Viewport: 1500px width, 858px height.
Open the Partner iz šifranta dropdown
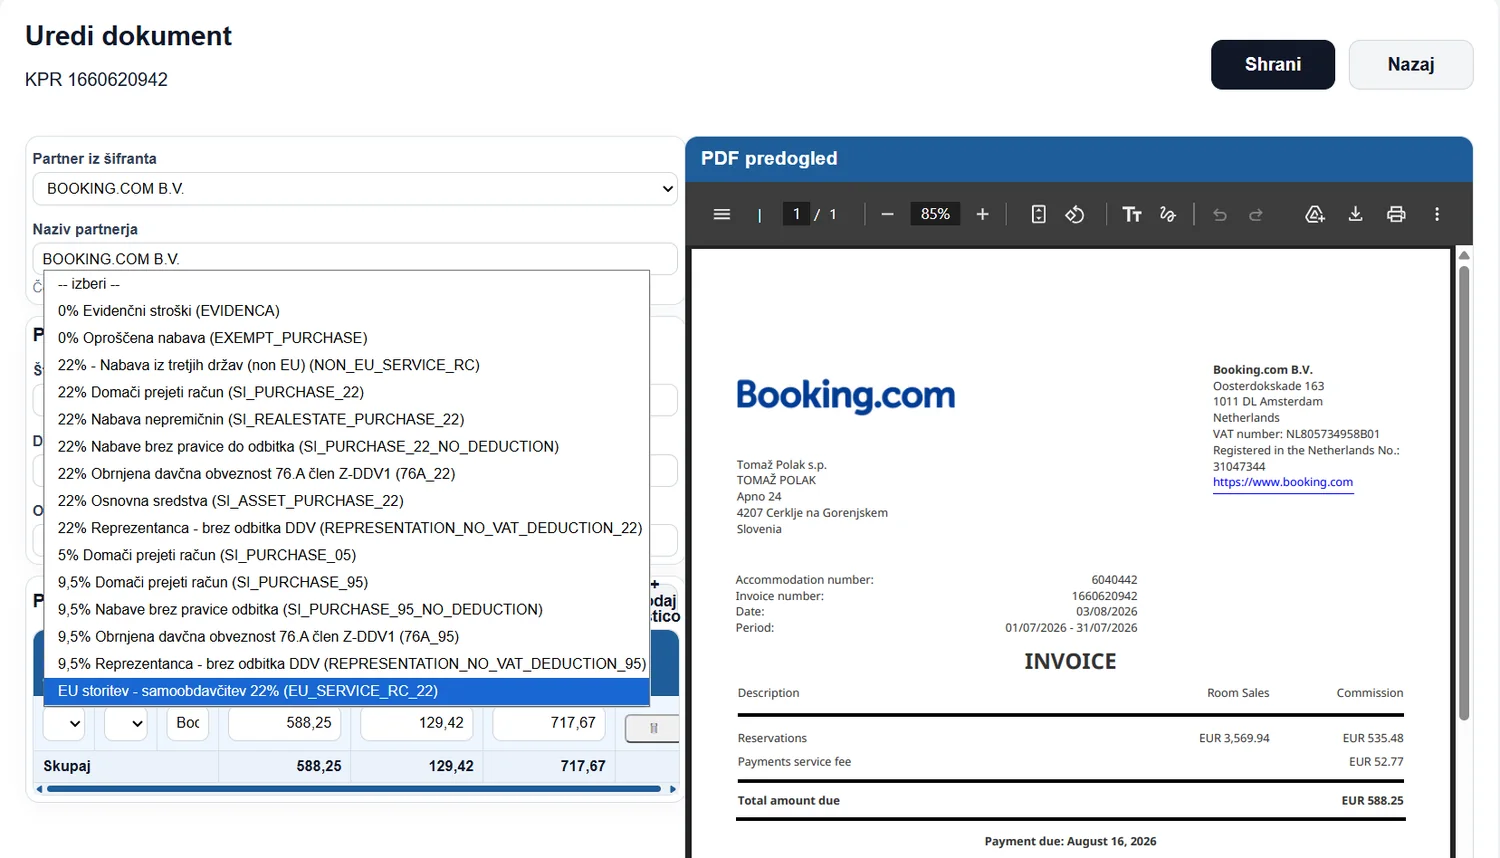click(355, 188)
